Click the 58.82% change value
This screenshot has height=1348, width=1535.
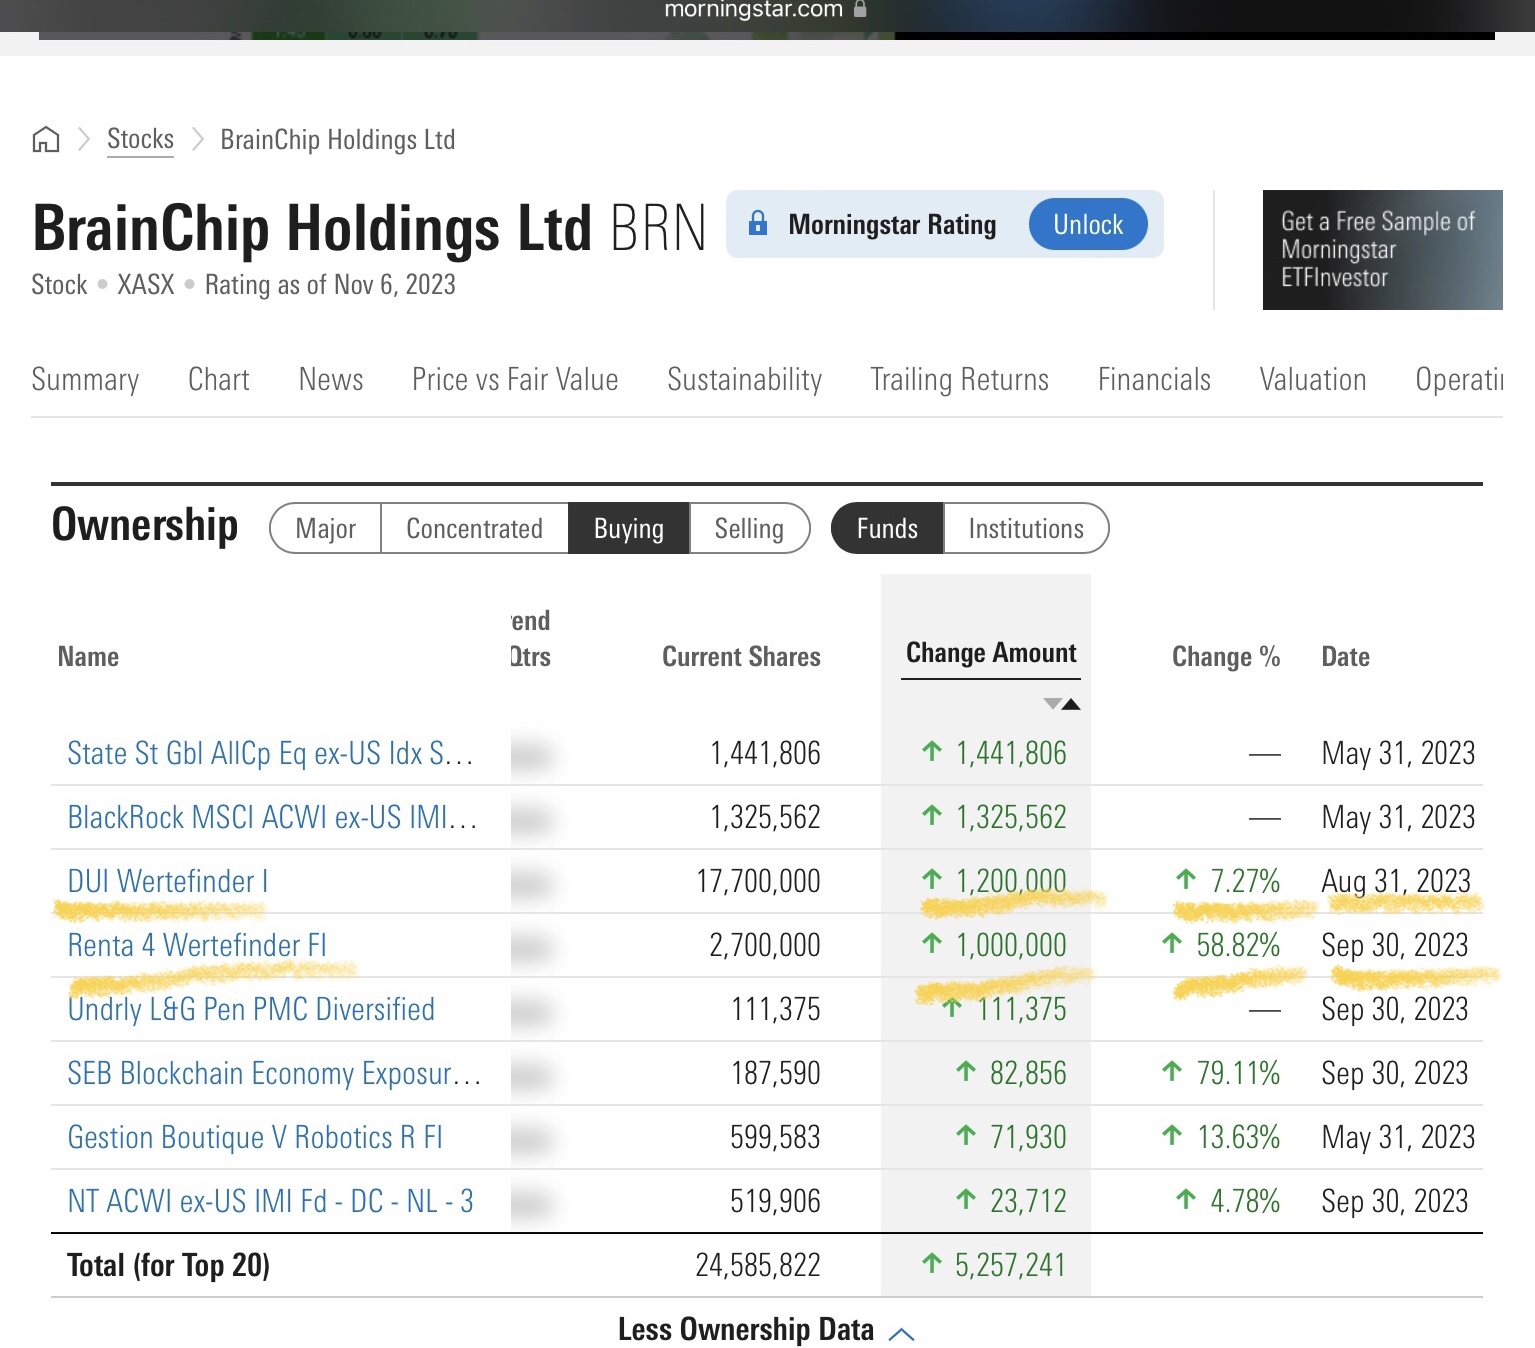[x=1238, y=945]
